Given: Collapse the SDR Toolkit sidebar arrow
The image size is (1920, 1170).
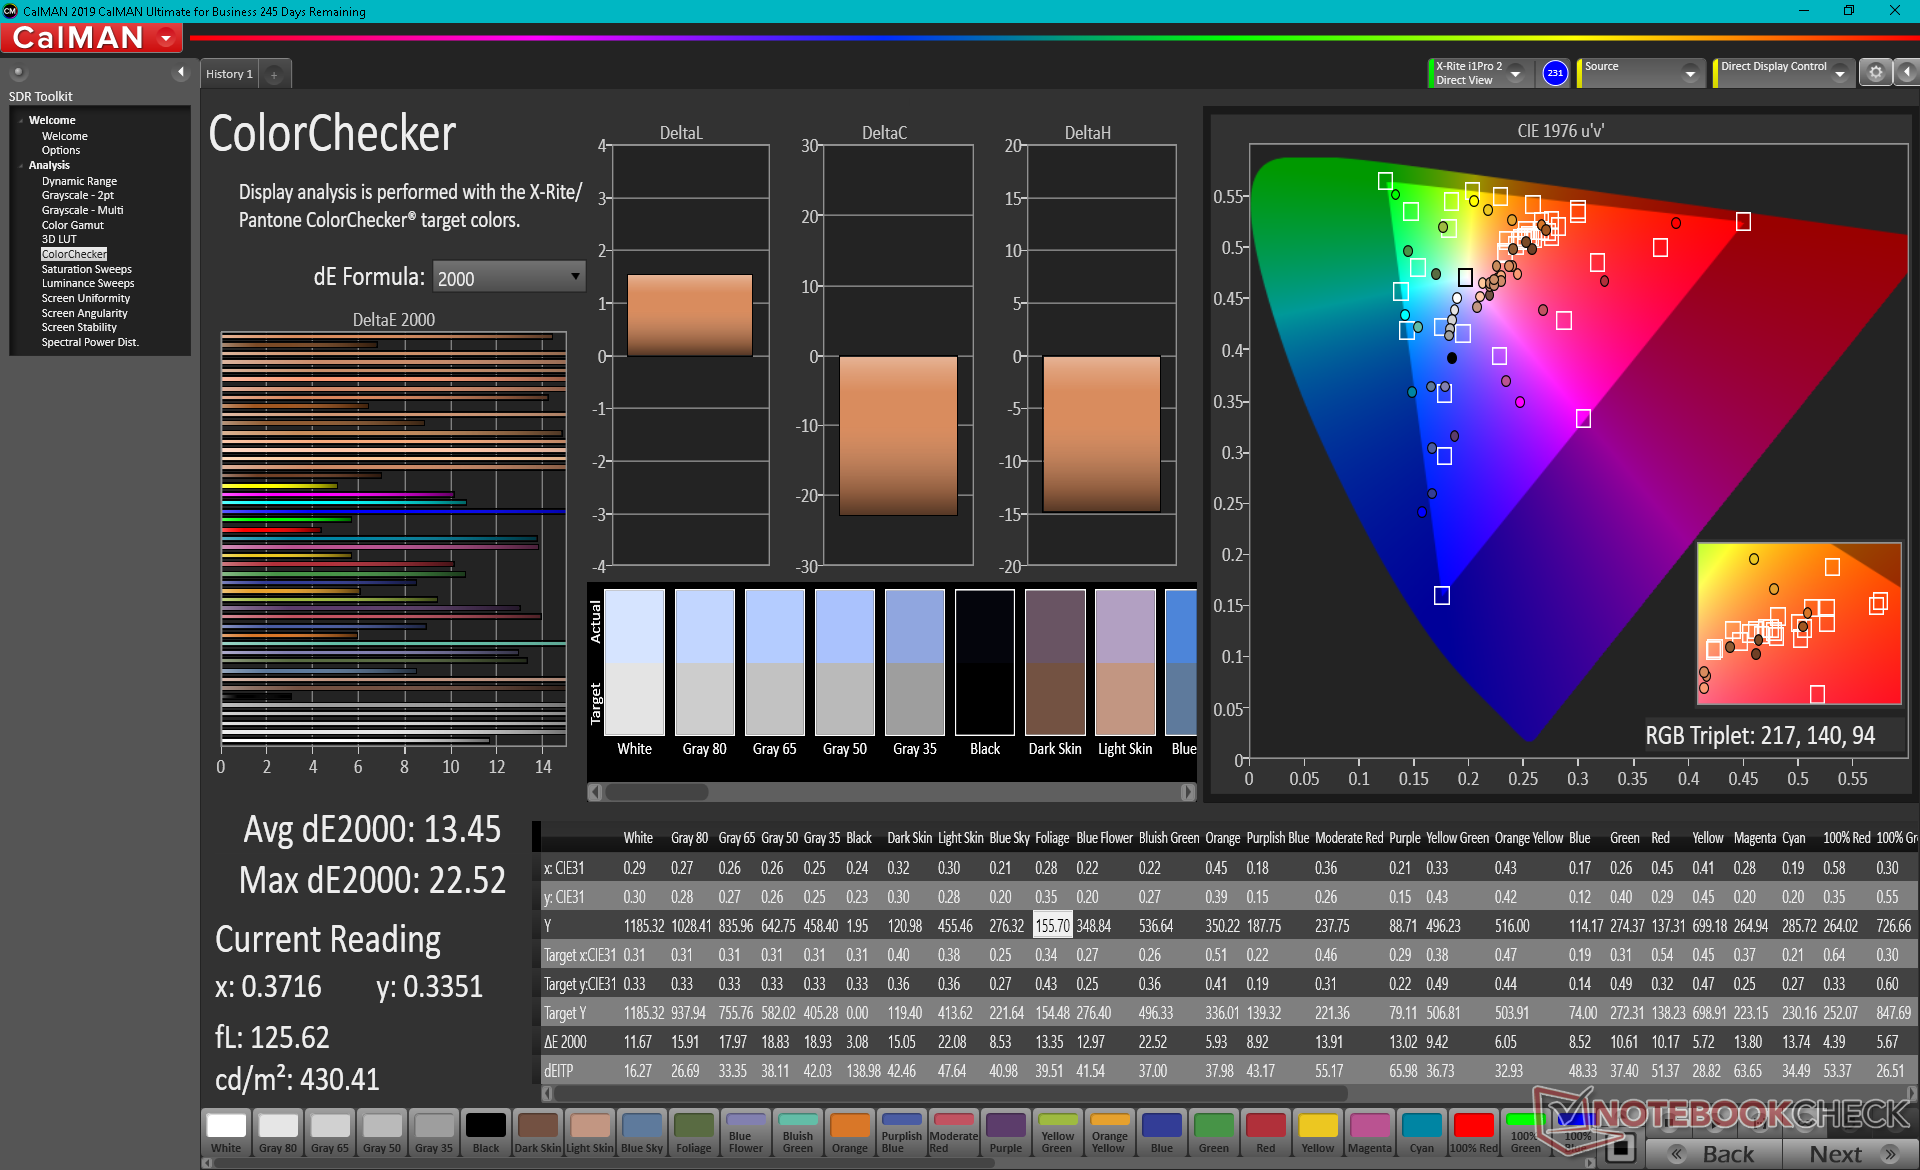Looking at the screenshot, I should point(180,72).
